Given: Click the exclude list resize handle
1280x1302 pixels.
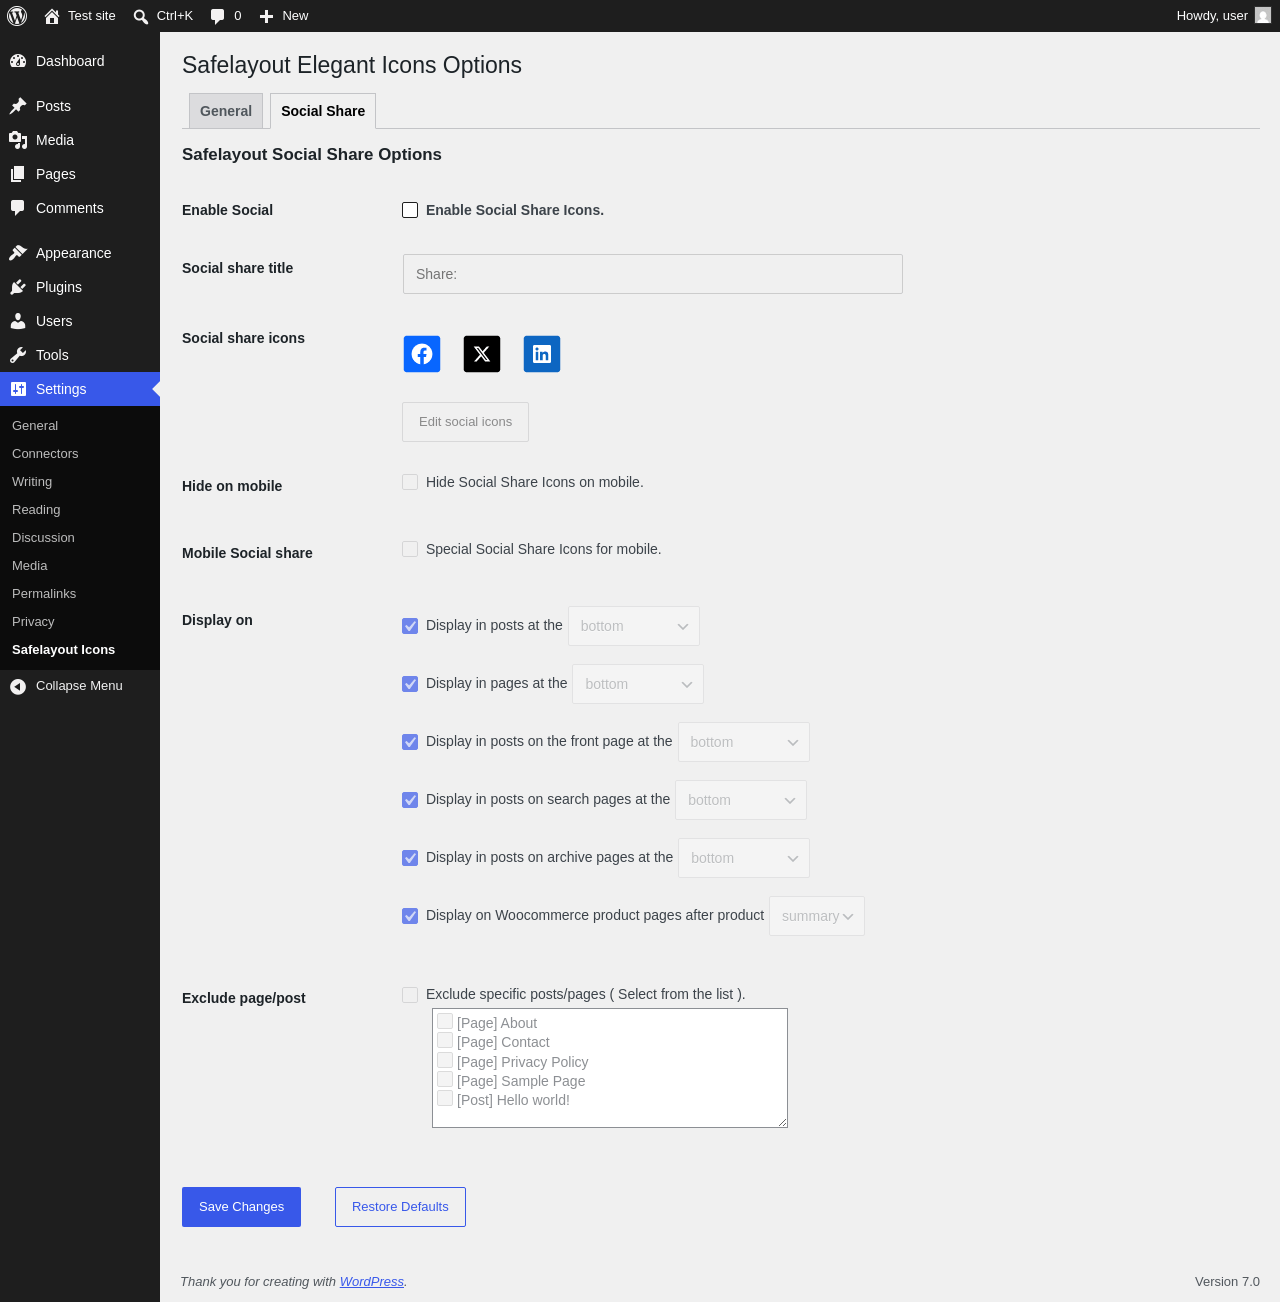Looking at the screenshot, I should click(782, 1122).
